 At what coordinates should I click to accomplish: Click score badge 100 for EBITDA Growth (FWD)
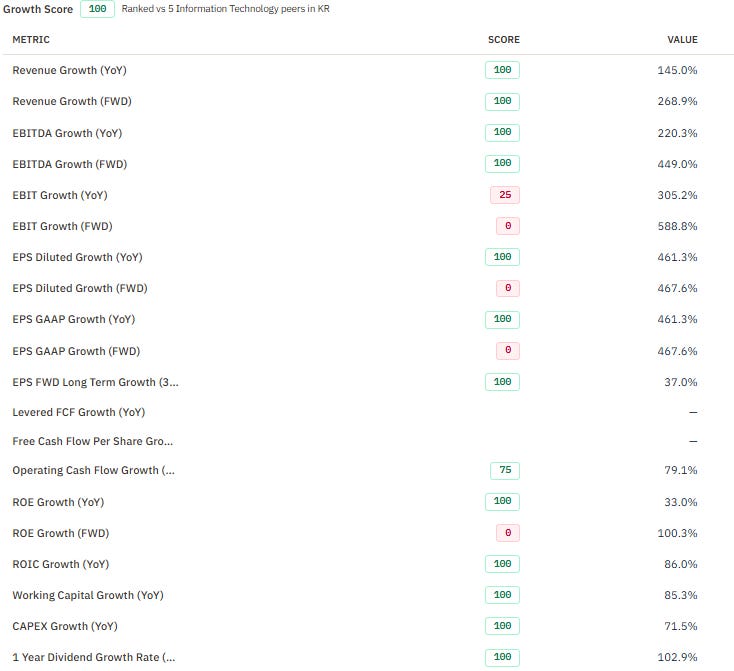point(502,163)
